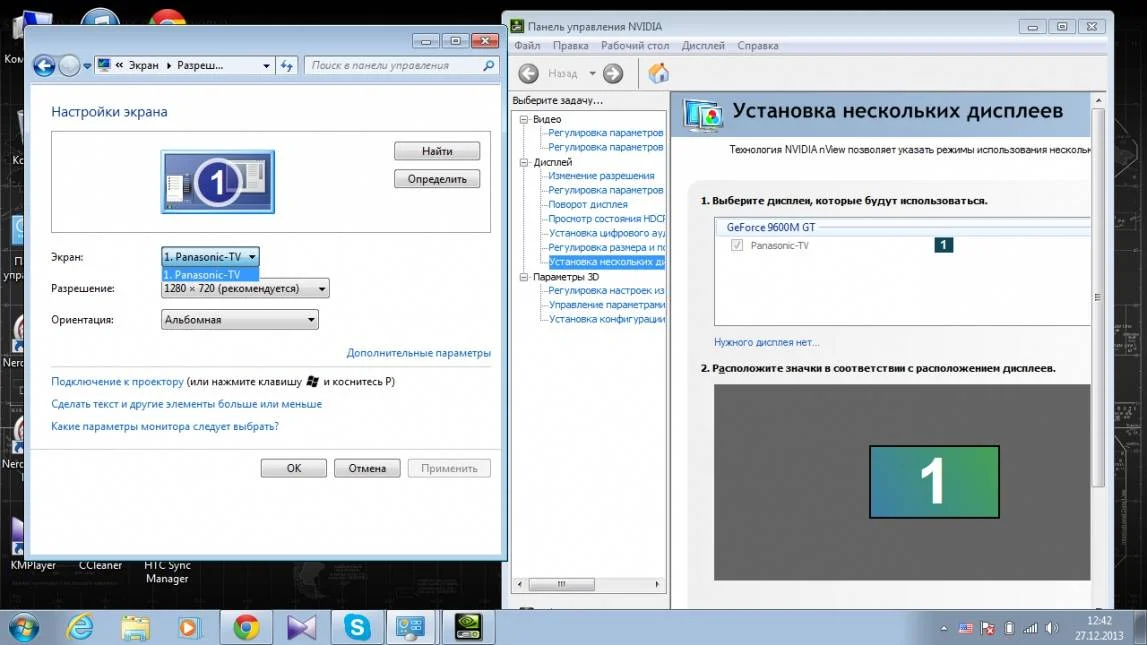Click the task tree horizontal scrollbar thumb

(561, 584)
